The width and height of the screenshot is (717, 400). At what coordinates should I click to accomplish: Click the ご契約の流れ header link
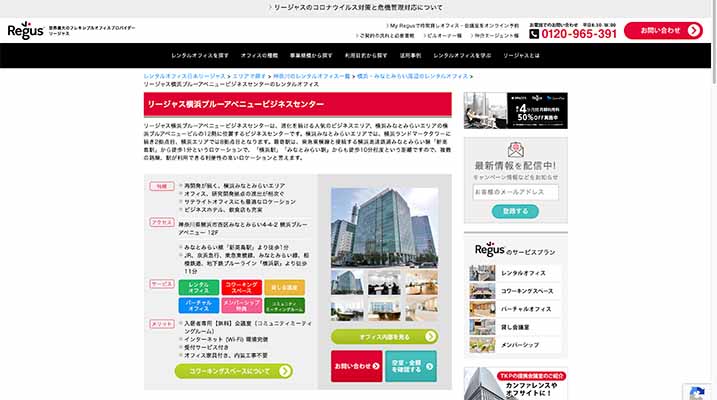click(385, 36)
